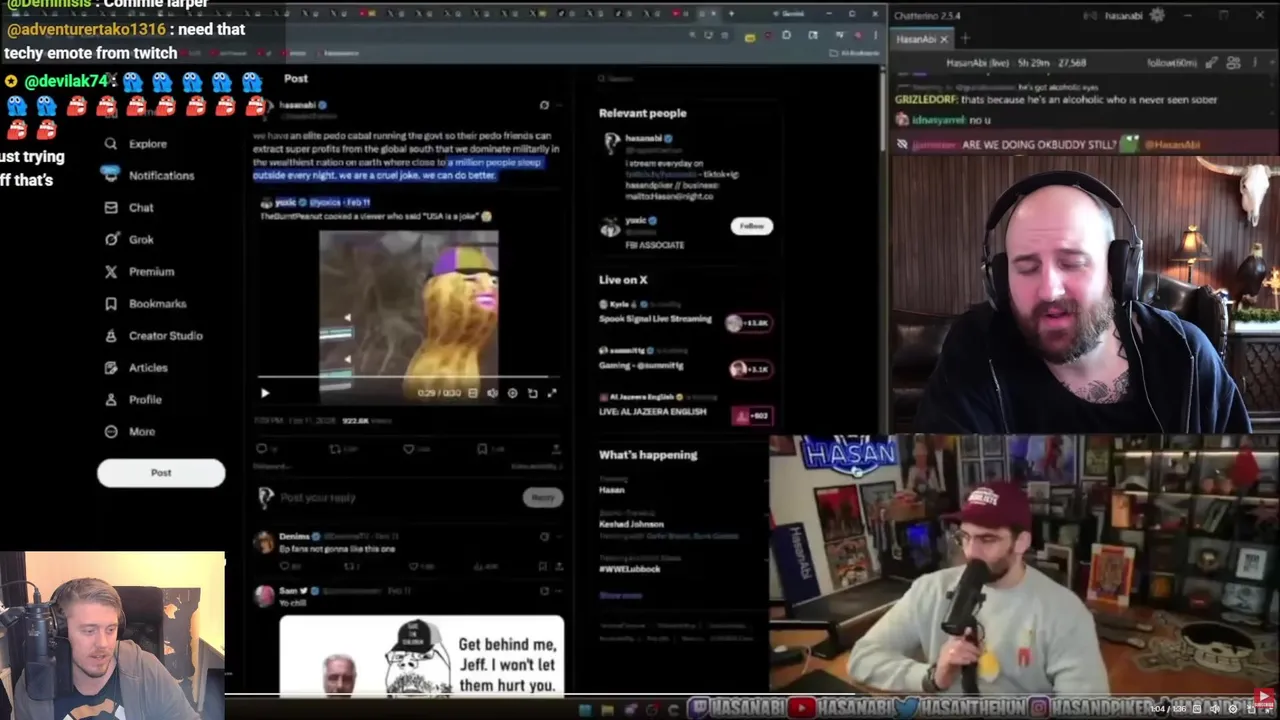Screen dimensions: 1280x720
Task: Follow yoxic in Relevant people
Action: pos(751,226)
